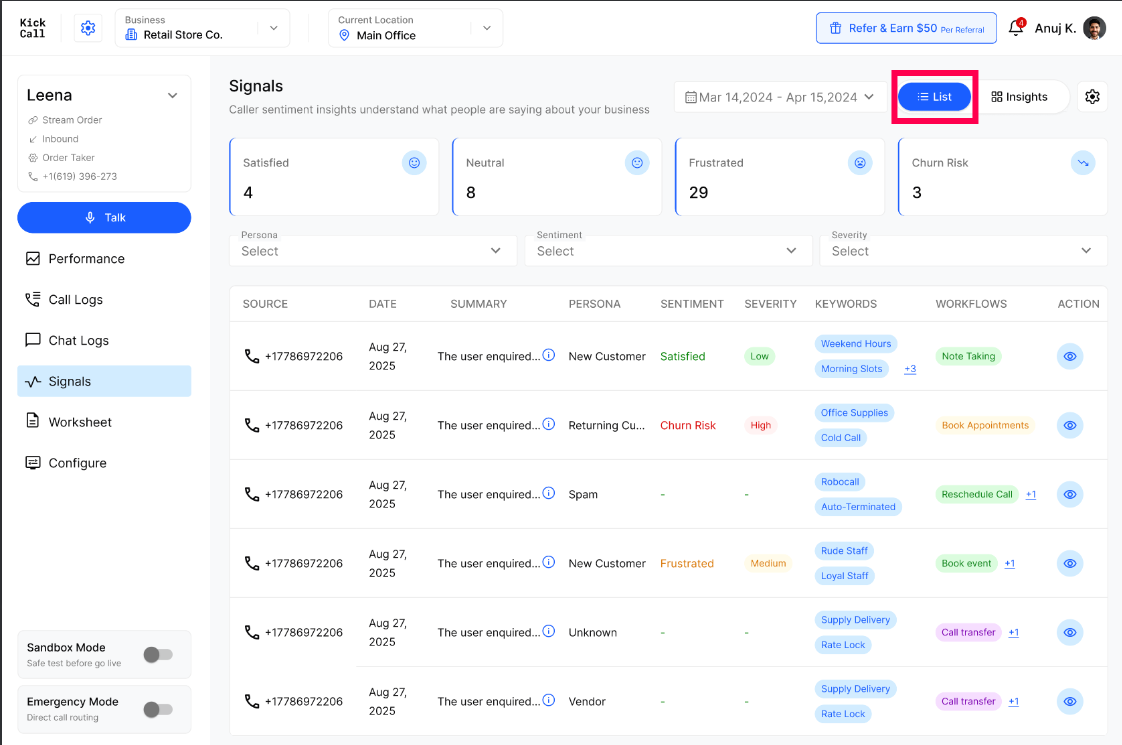Screen dimensions: 1122x745
Task: Click the Book Appointments workflow tag
Action: (x=985, y=425)
